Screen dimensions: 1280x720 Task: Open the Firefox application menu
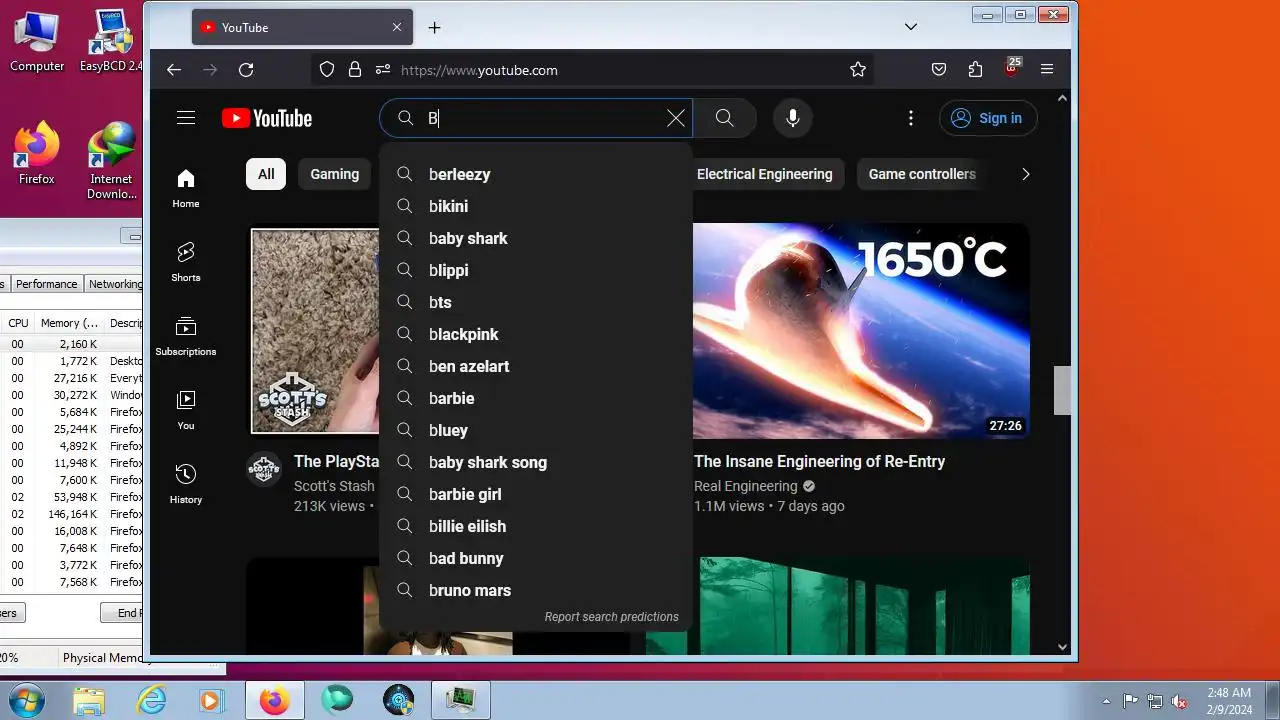(x=1047, y=70)
